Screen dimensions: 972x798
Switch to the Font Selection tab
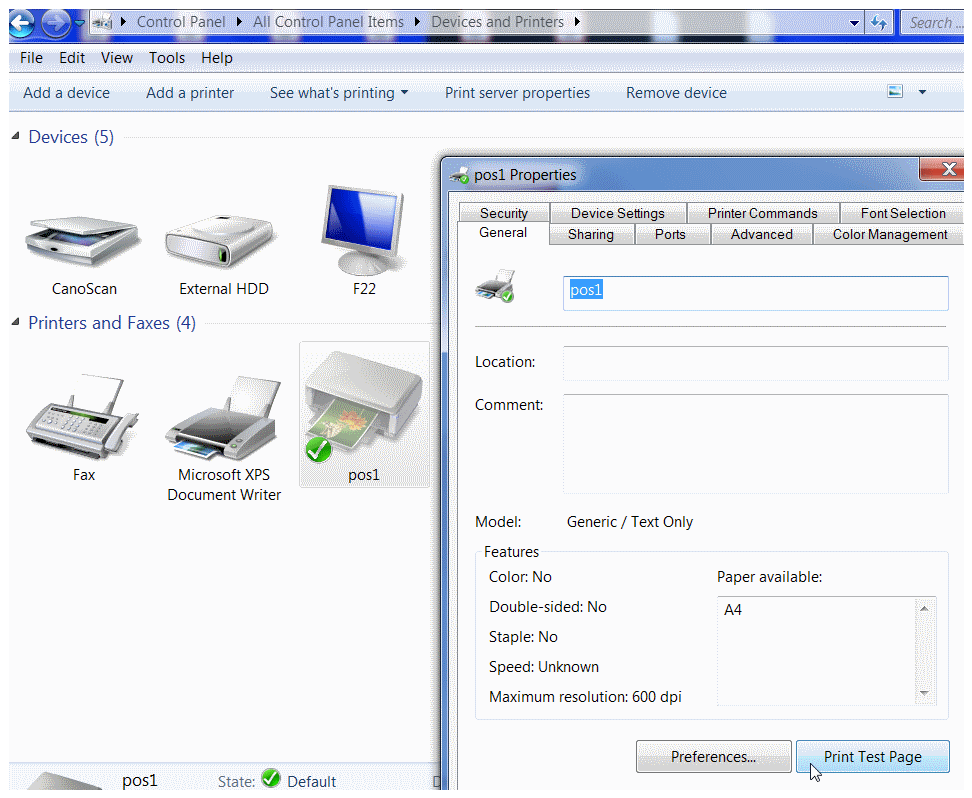[x=902, y=213]
